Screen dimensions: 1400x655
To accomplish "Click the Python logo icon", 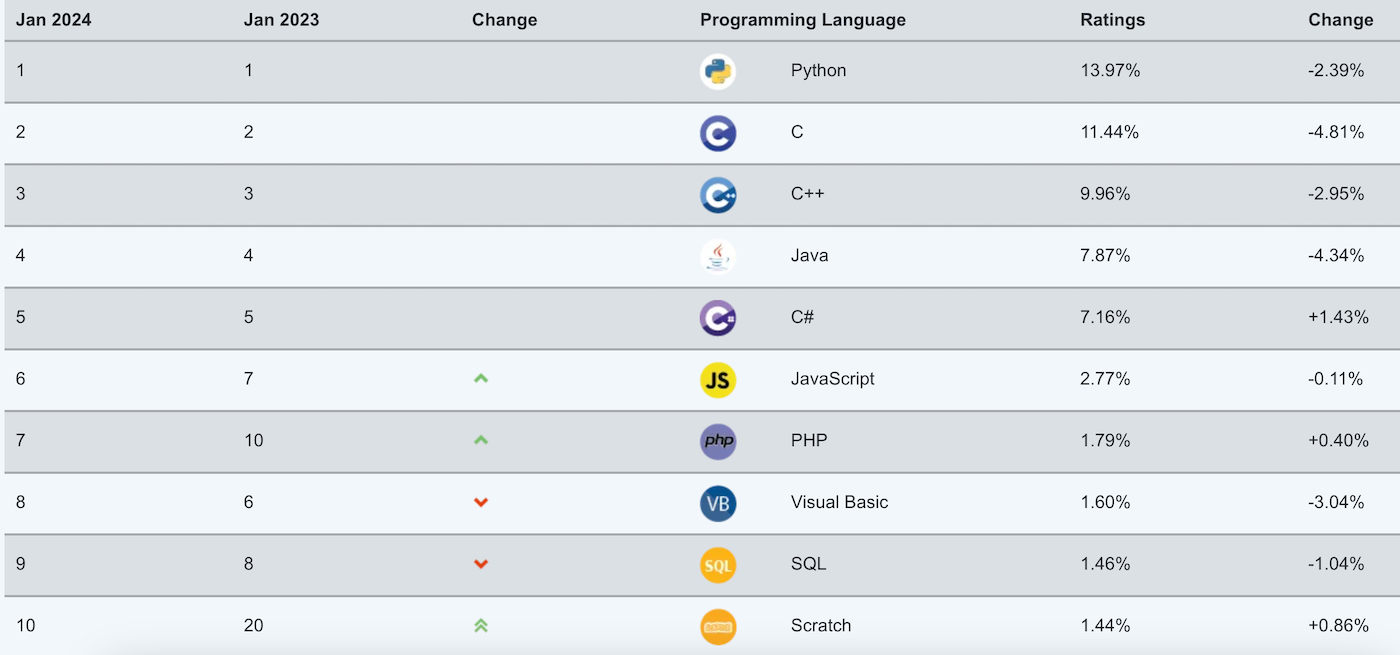I will pyautogui.click(x=718, y=71).
